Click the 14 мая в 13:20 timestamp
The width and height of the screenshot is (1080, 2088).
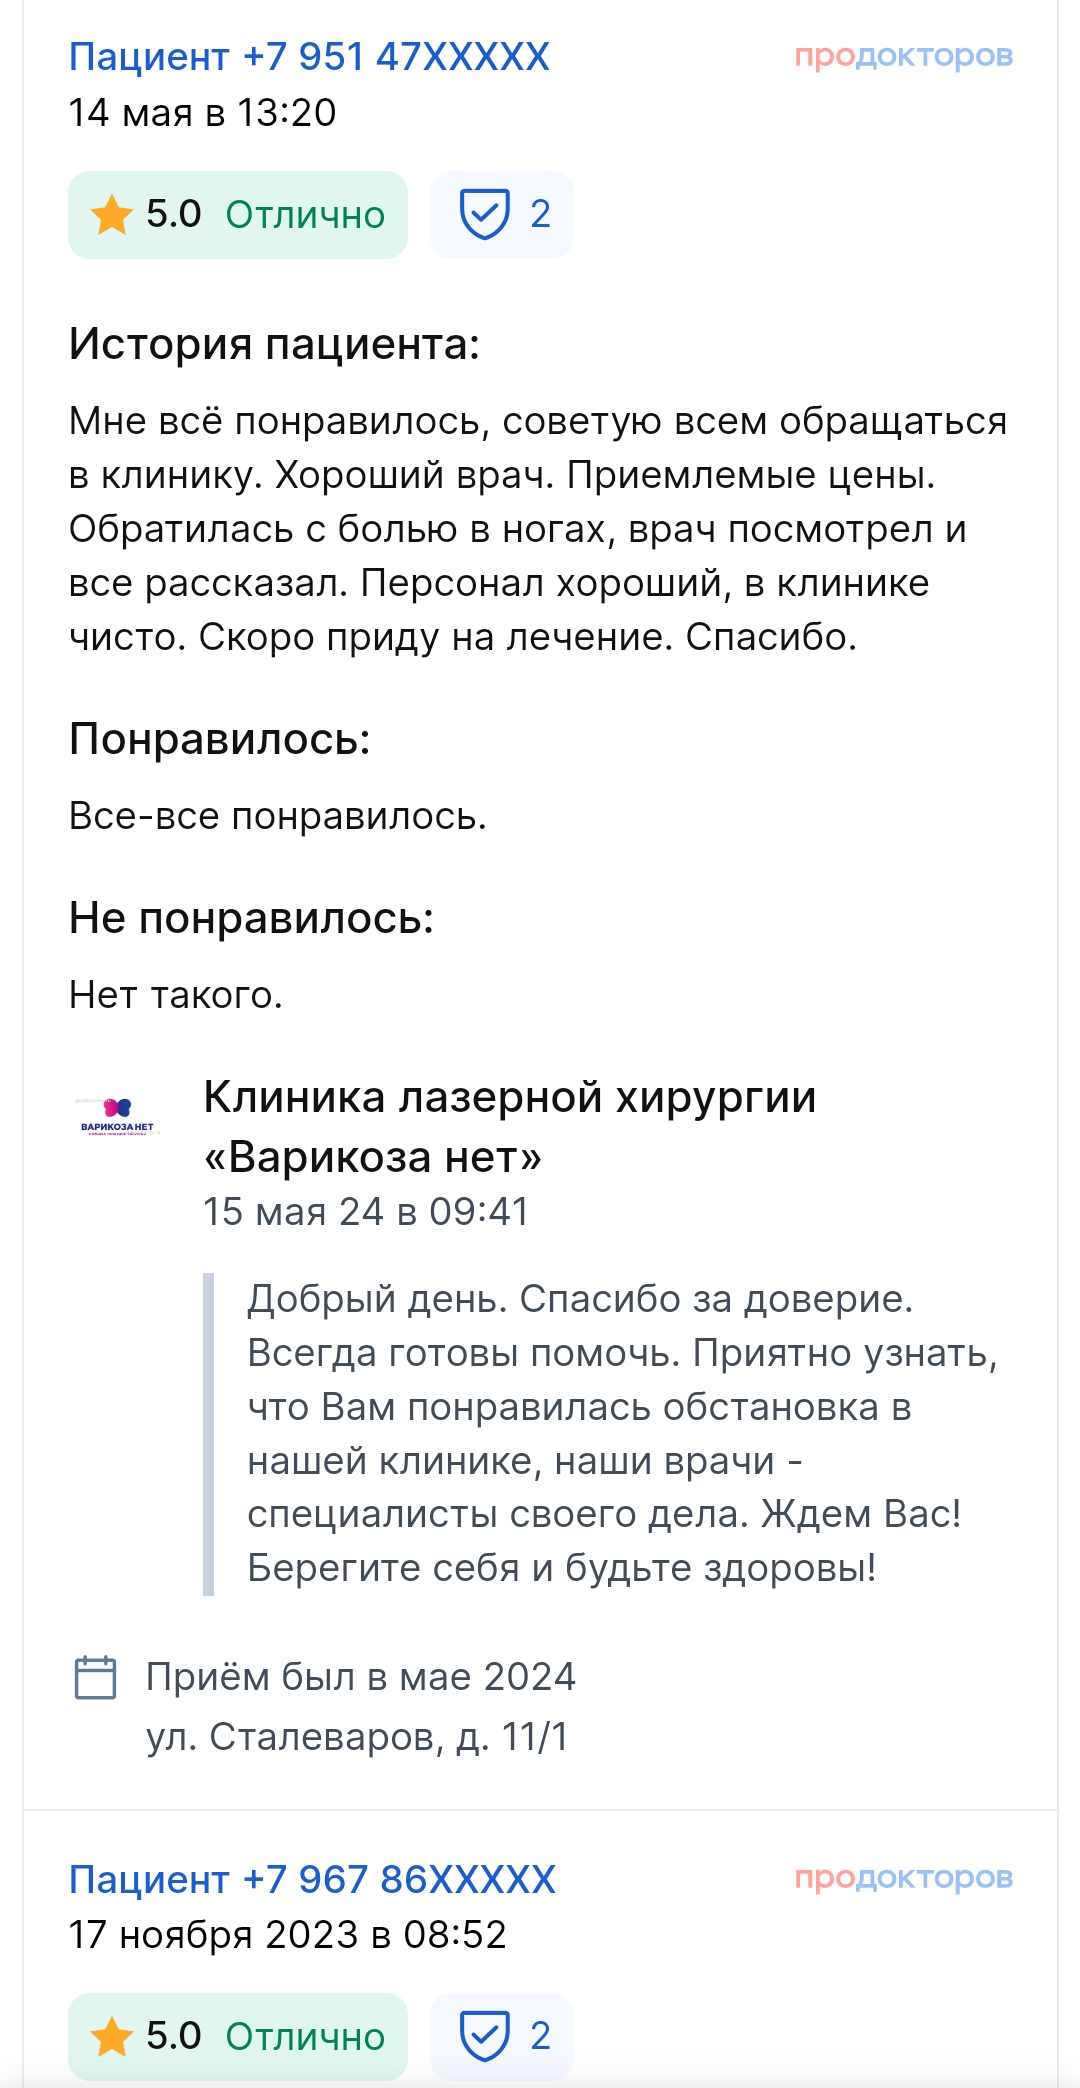coord(202,113)
